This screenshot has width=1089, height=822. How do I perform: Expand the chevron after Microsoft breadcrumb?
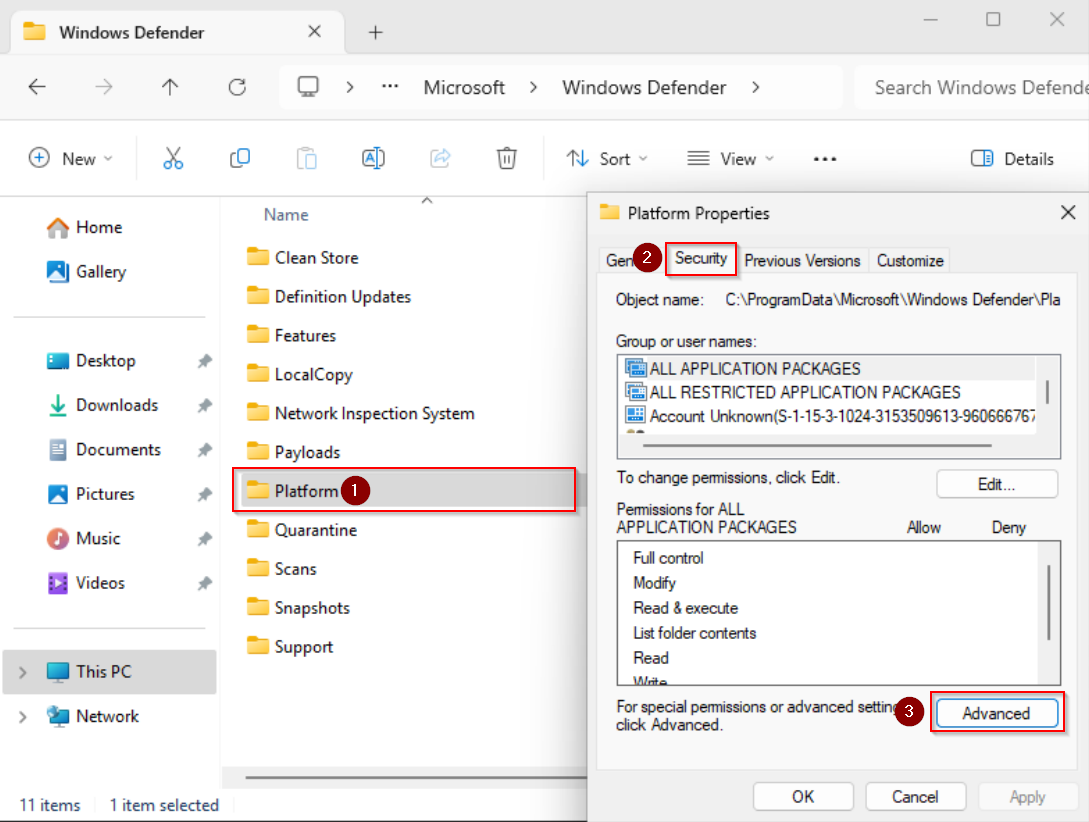click(533, 87)
